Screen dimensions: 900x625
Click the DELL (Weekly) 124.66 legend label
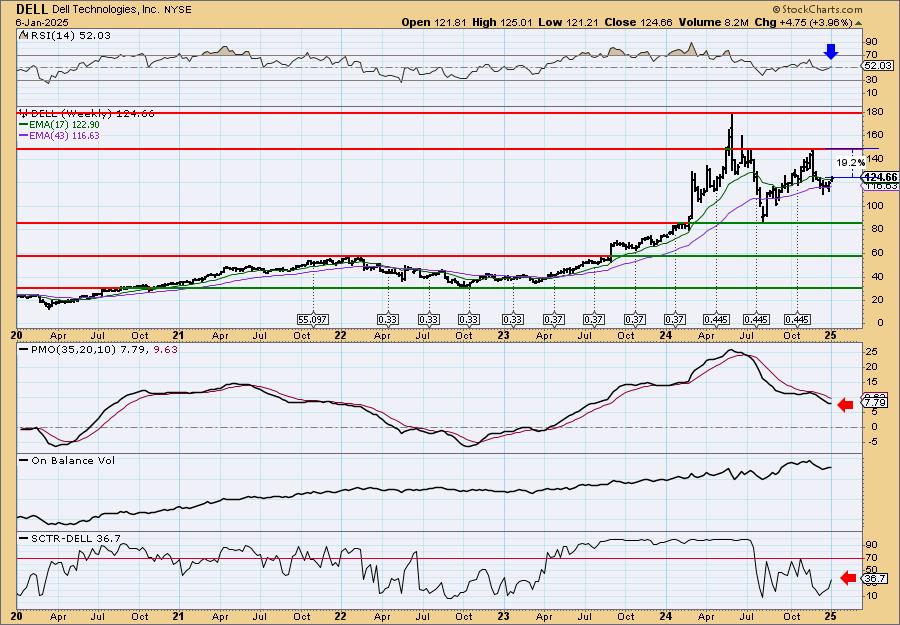click(92, 114)
